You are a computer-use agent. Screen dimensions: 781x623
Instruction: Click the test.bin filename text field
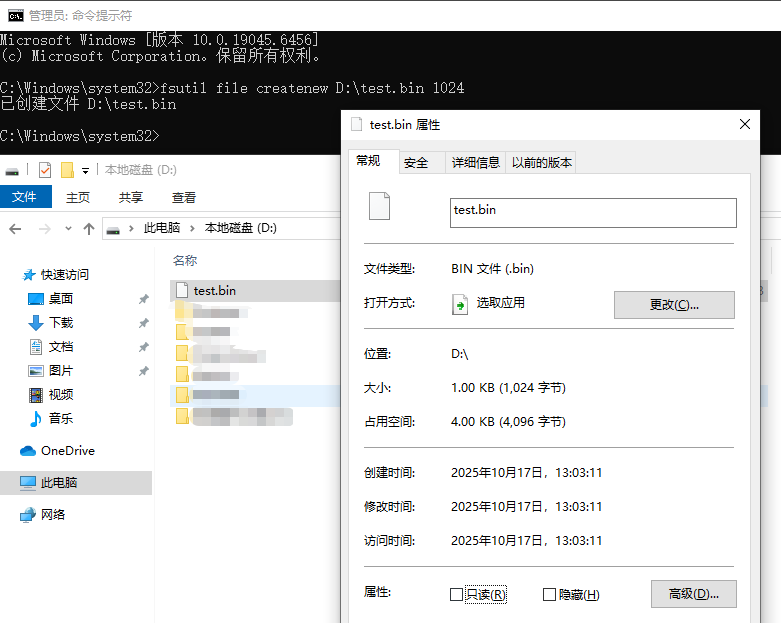click(592, 212)
